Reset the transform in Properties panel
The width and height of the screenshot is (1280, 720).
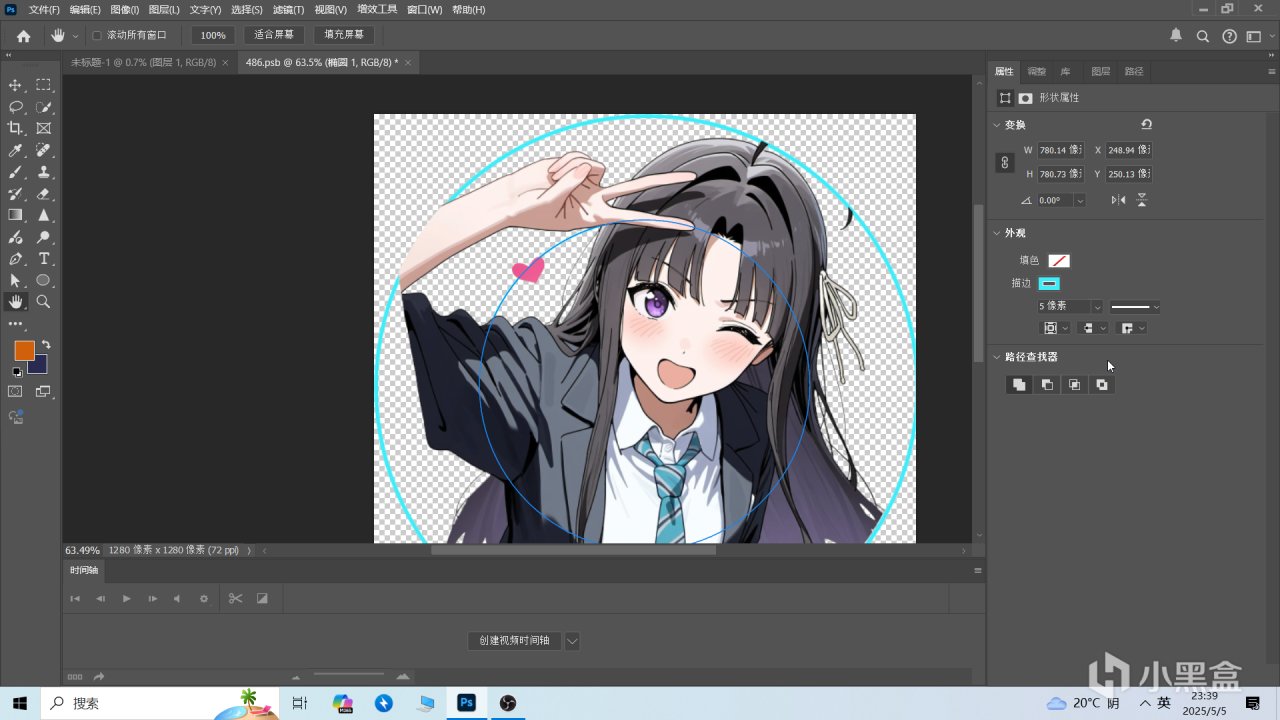point(1146,125)
